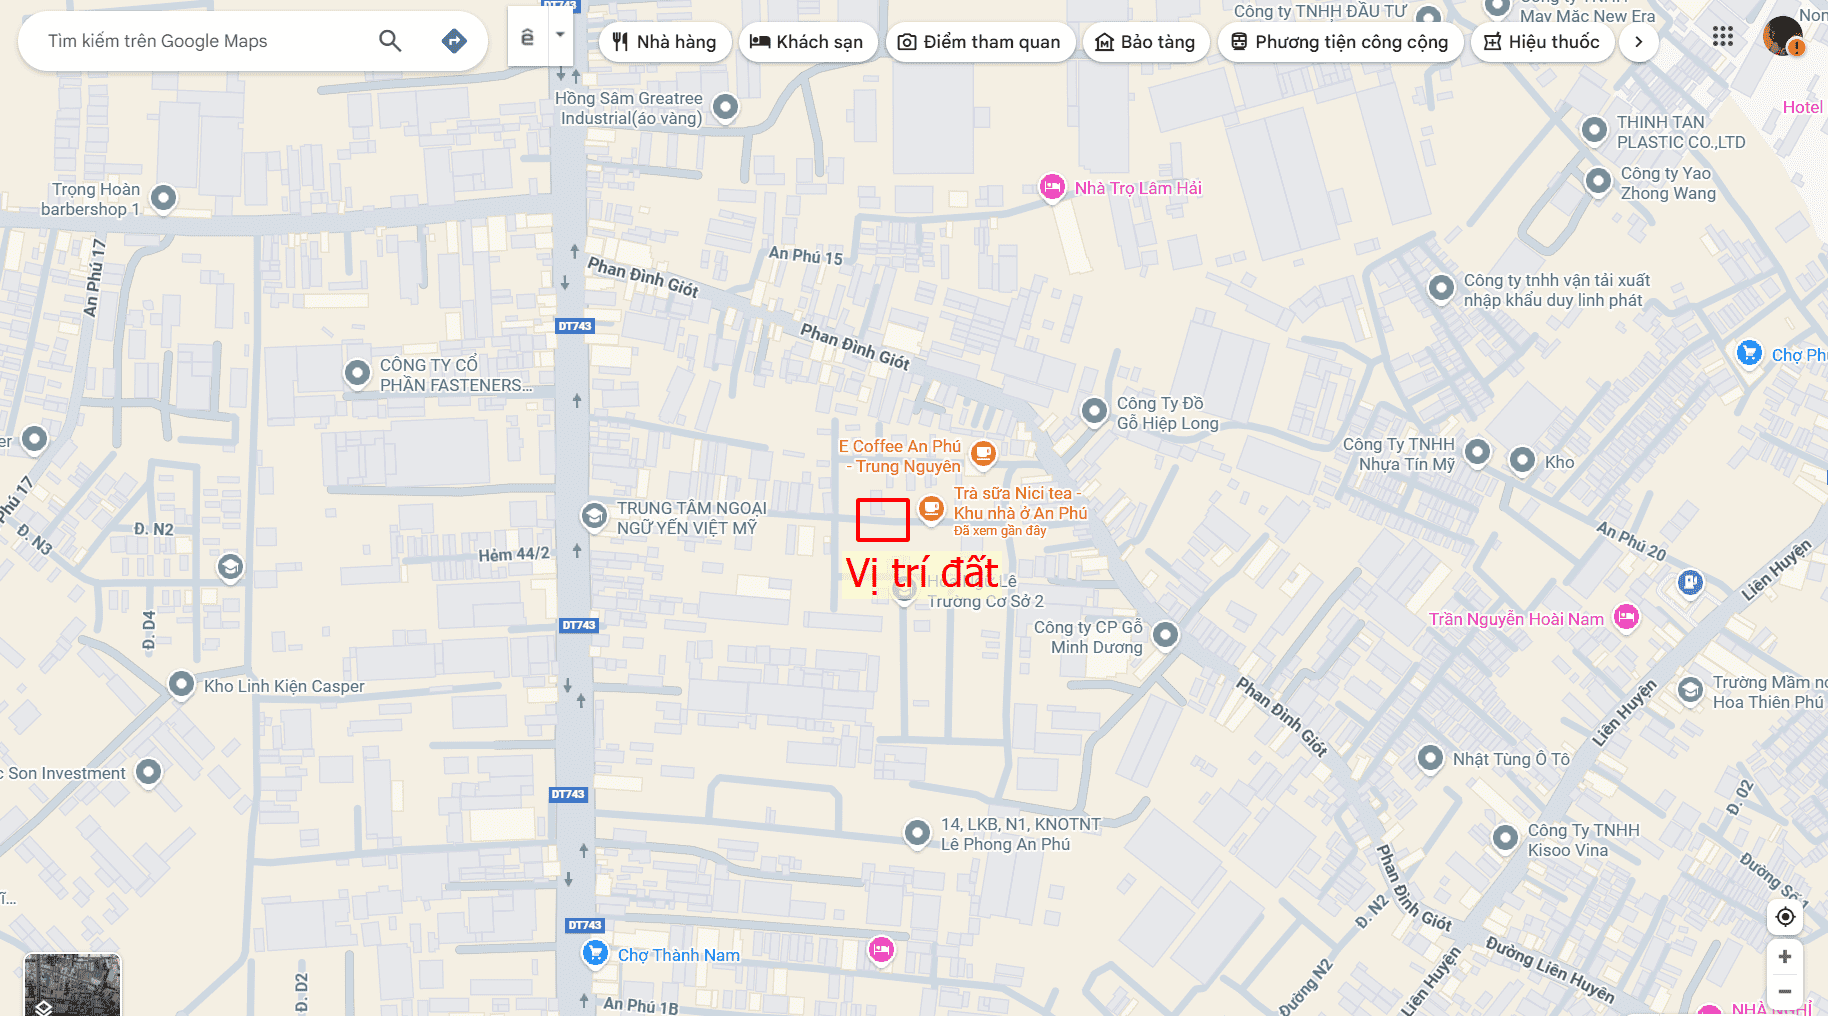Click the E Coffee An Phú cafe pin
This screenshot has height=1016, width=1828.
point(984,453)
